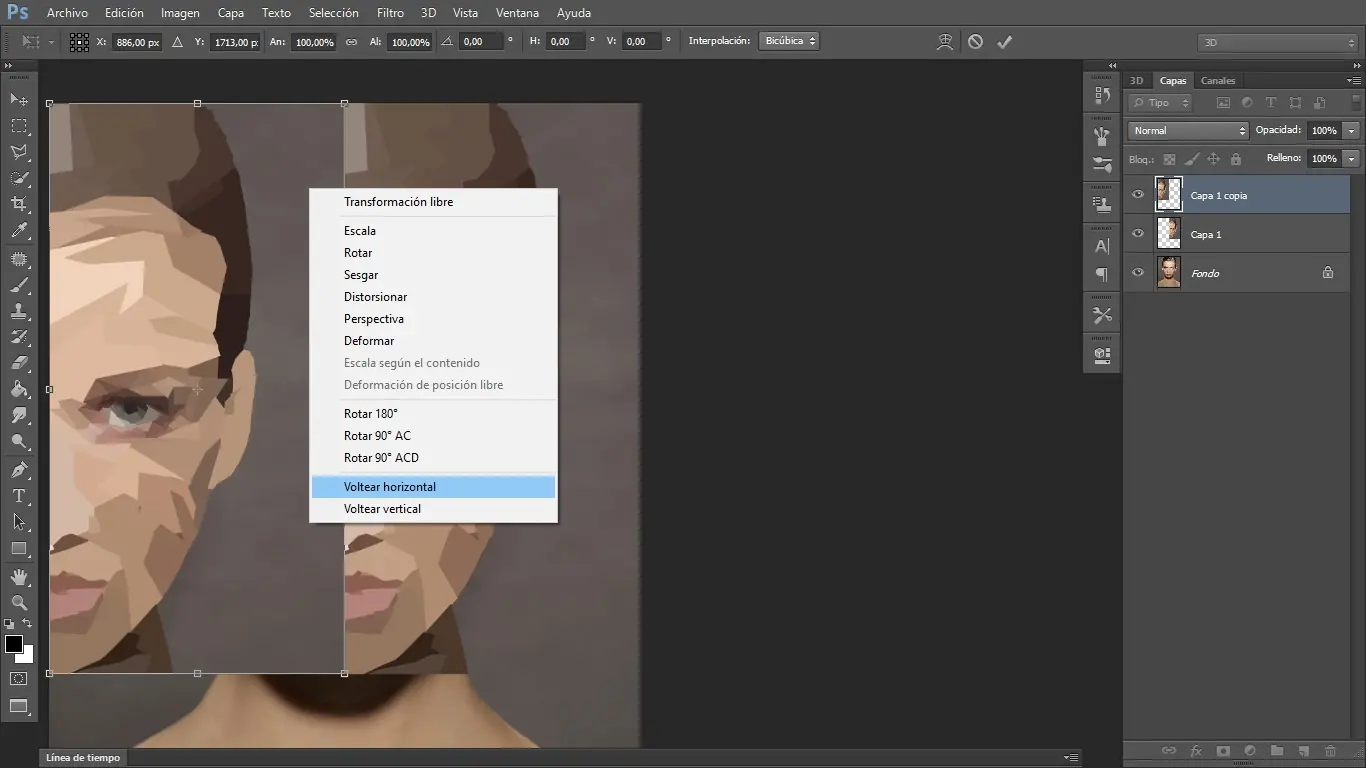
Task: Choose Voltear vertical from the context menu
Action: 382,509
